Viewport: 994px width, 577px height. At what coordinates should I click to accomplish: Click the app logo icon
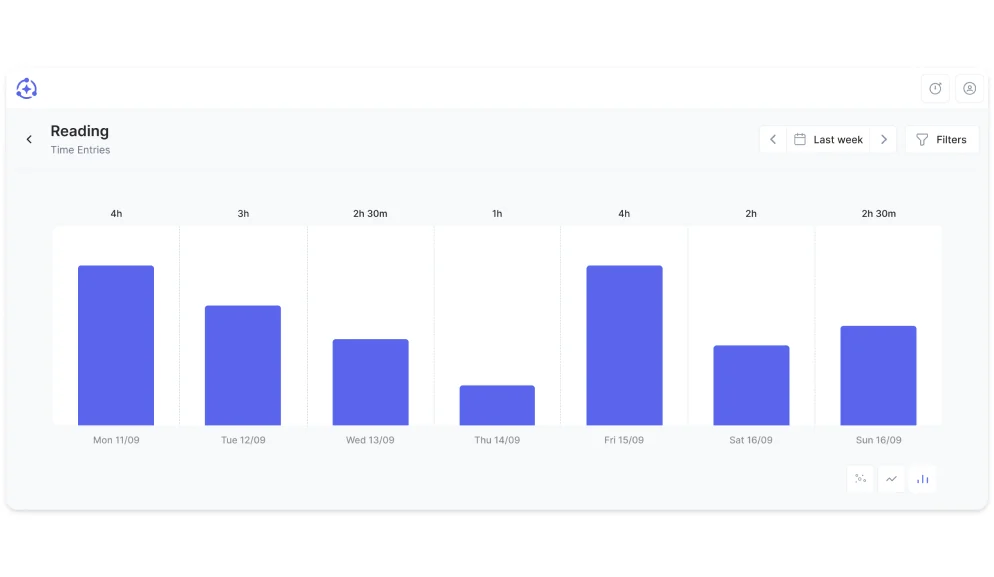[x=27, y=89]
